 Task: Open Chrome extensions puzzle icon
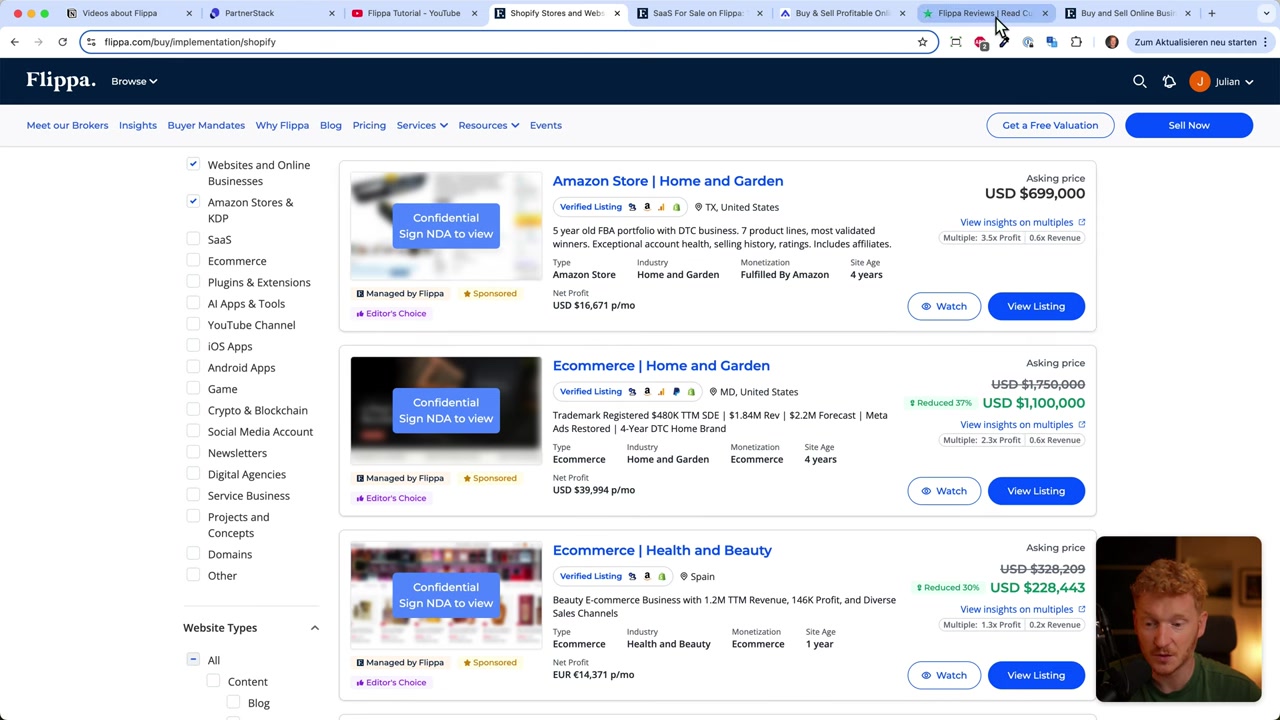pyautogui.click(x=1076, y=42)
